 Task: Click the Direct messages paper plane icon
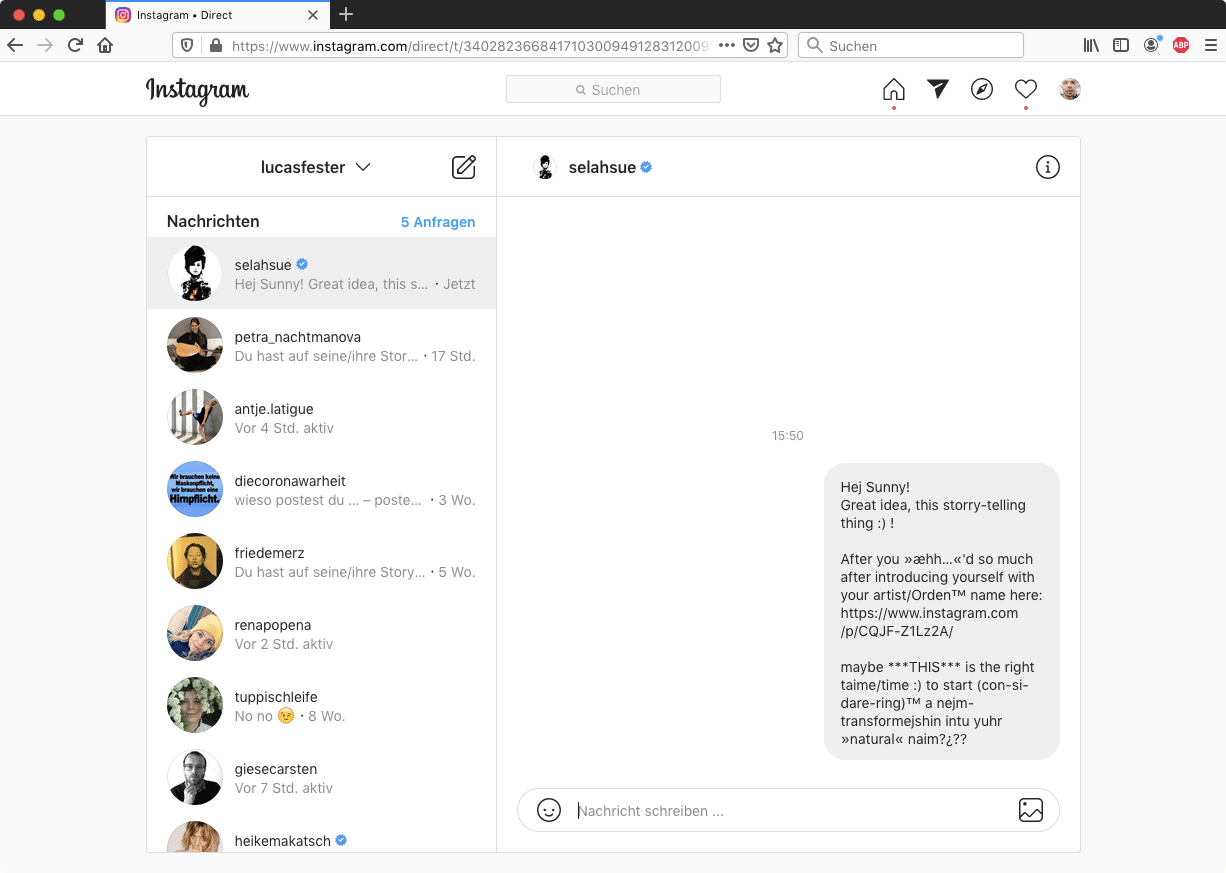tap(937, 89)
